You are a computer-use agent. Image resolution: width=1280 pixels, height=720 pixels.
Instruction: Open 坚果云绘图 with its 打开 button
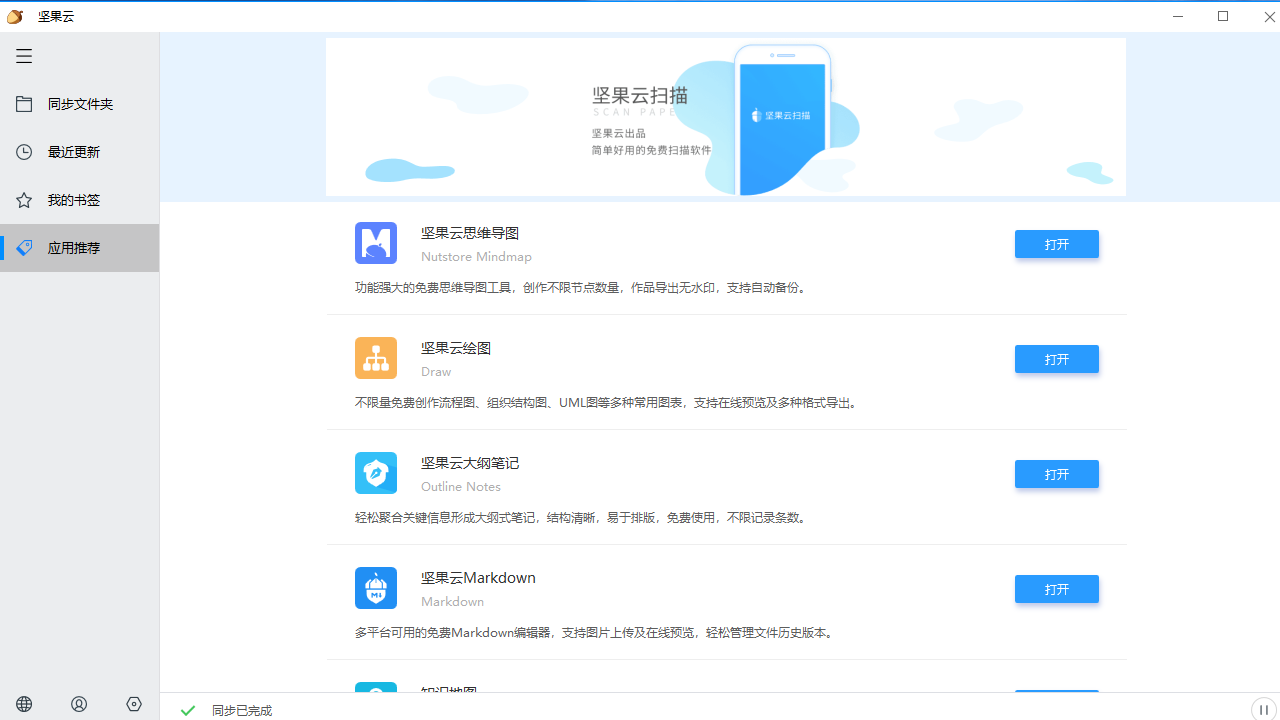(x=1056, y=359)
